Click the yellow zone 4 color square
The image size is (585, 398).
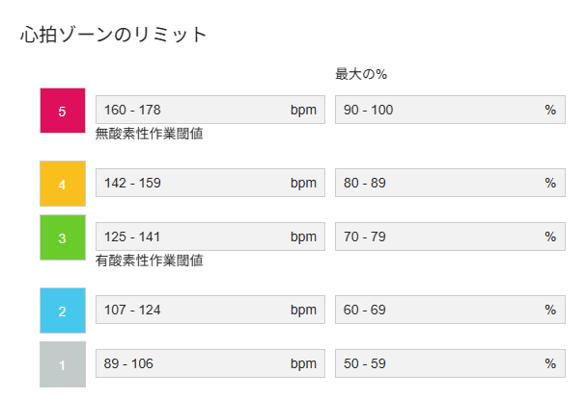[63, 184]
